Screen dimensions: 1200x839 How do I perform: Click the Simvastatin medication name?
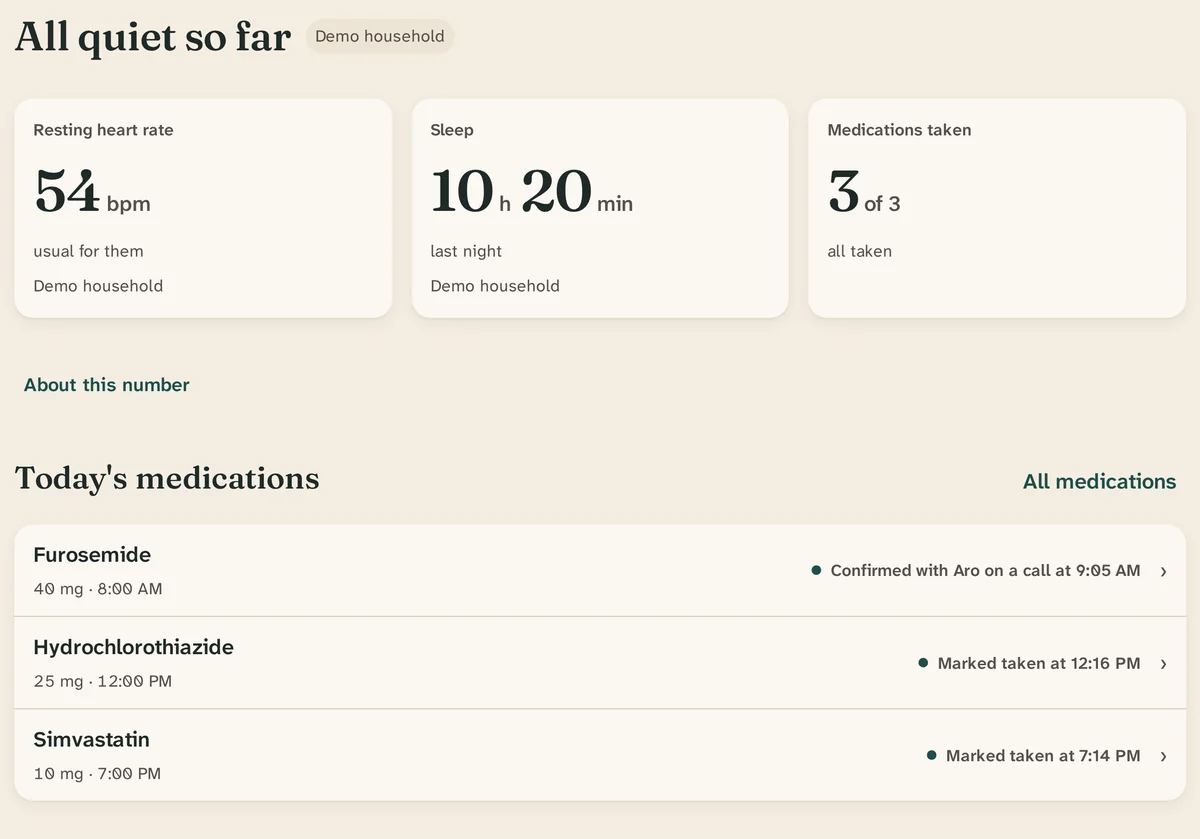tap(91, 740)
